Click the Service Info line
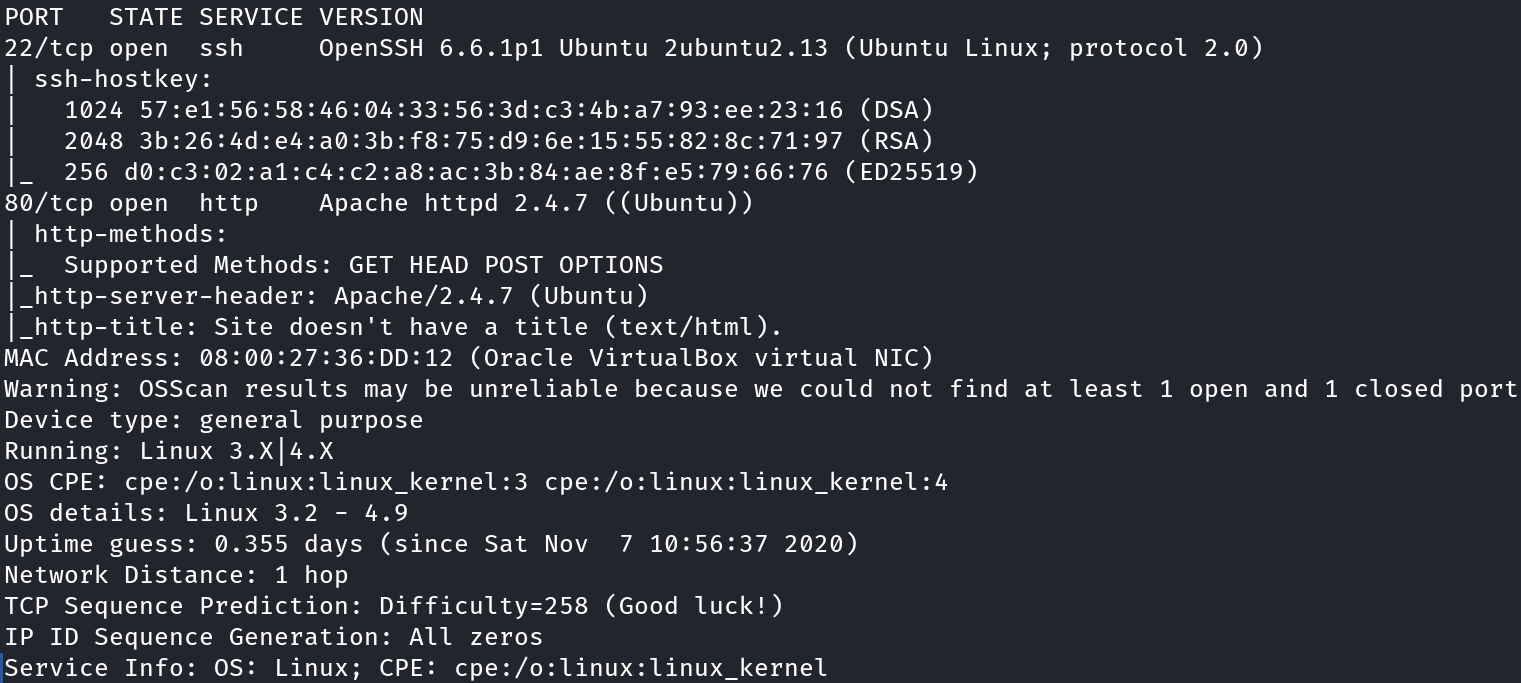This screenshot has width=1521, height=683. [416, 668]
